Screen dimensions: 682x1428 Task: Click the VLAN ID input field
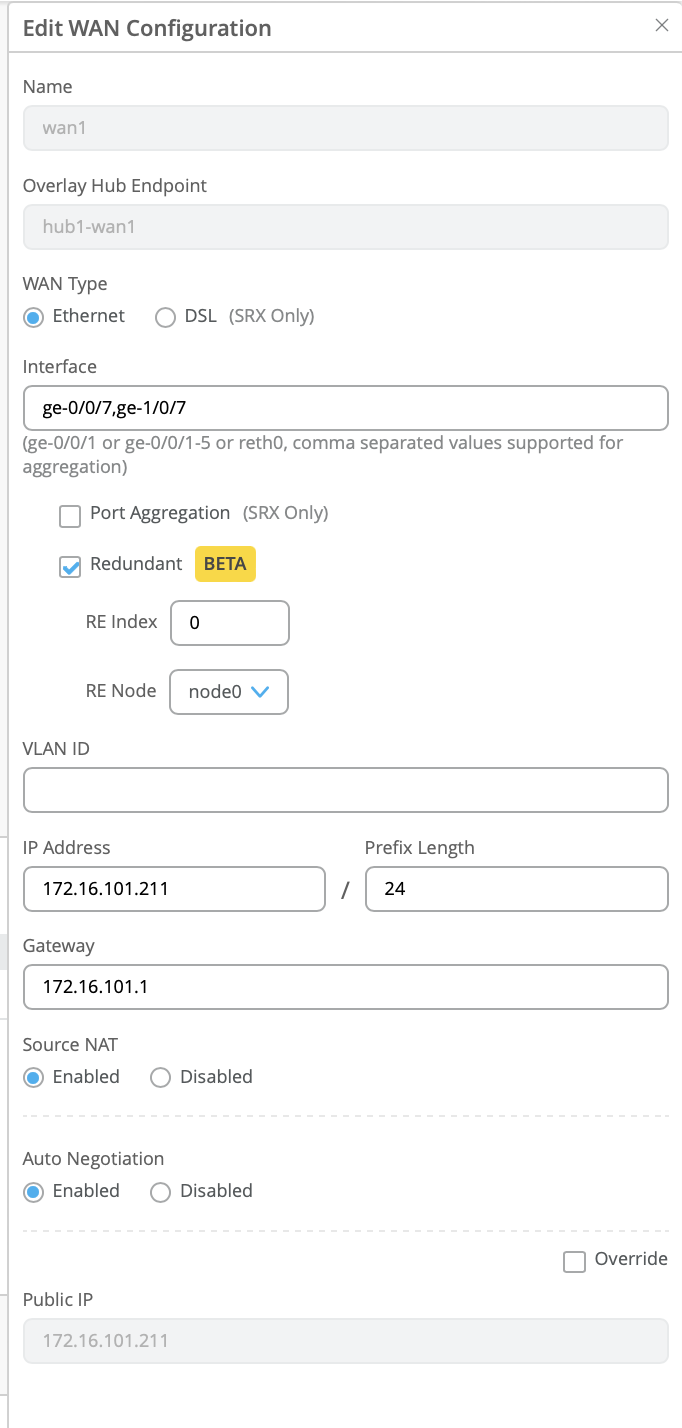tap(345, 790)
